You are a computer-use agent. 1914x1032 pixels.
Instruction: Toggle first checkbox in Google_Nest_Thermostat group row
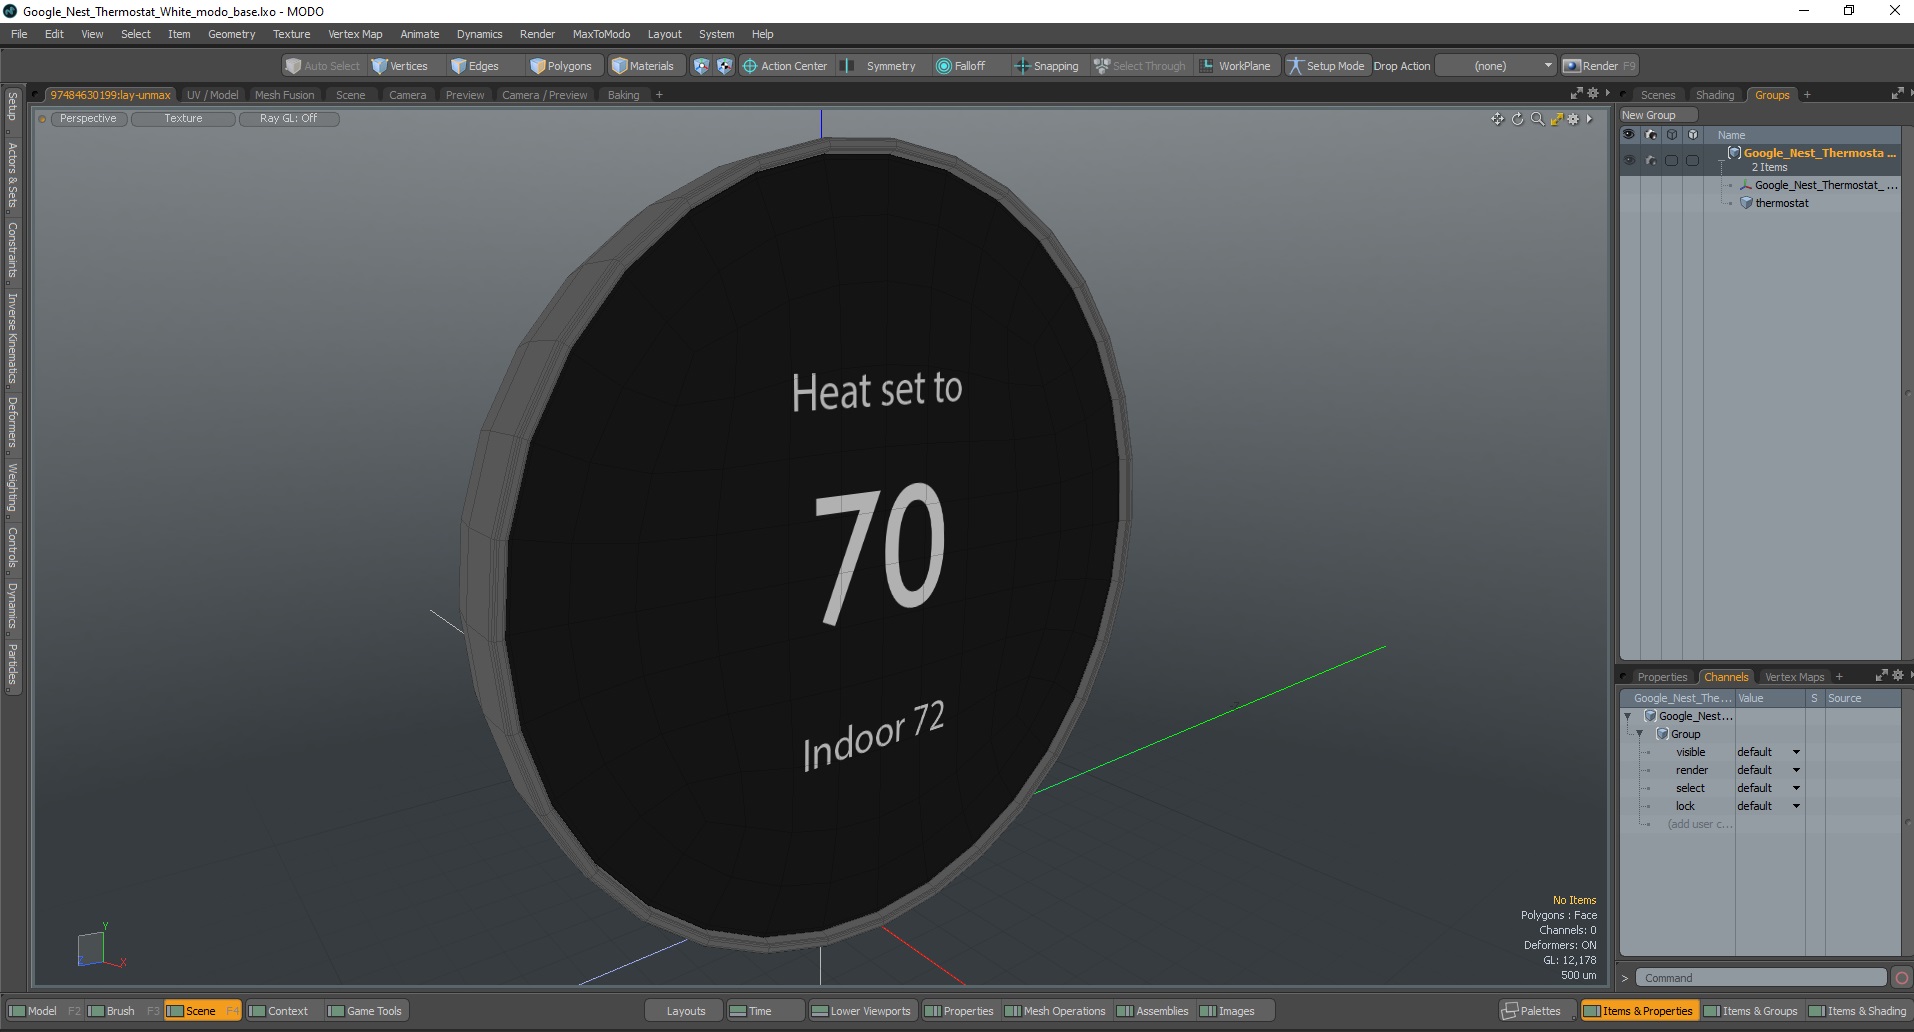1671,160
